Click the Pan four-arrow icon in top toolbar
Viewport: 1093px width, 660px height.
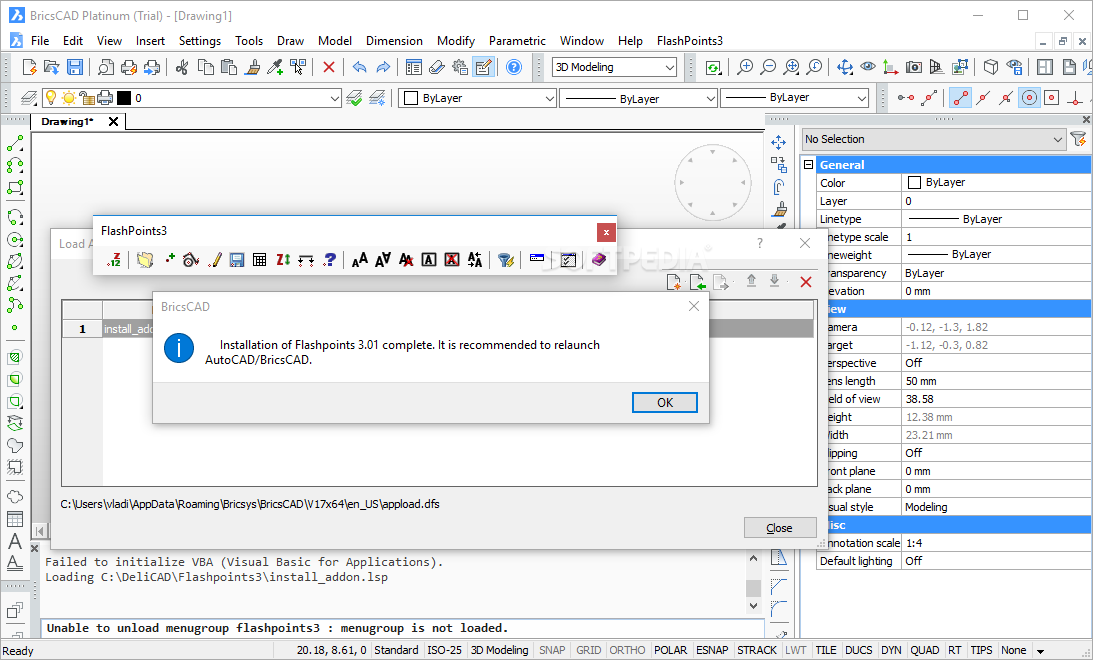click(x=845, y=67)
